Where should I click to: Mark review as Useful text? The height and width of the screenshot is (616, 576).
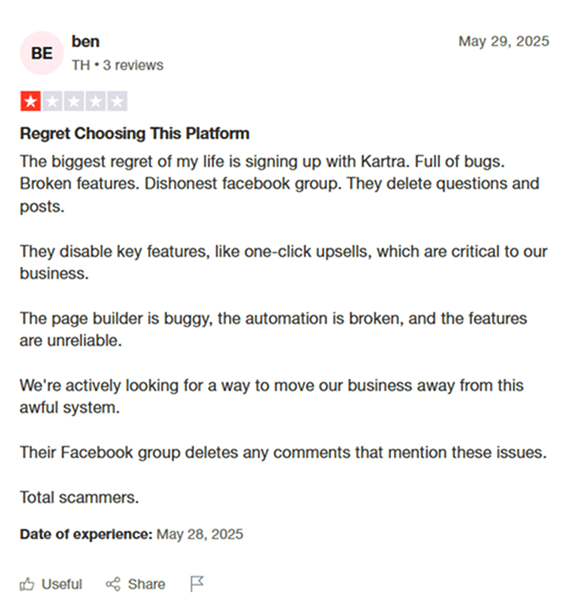click(62, 584)
